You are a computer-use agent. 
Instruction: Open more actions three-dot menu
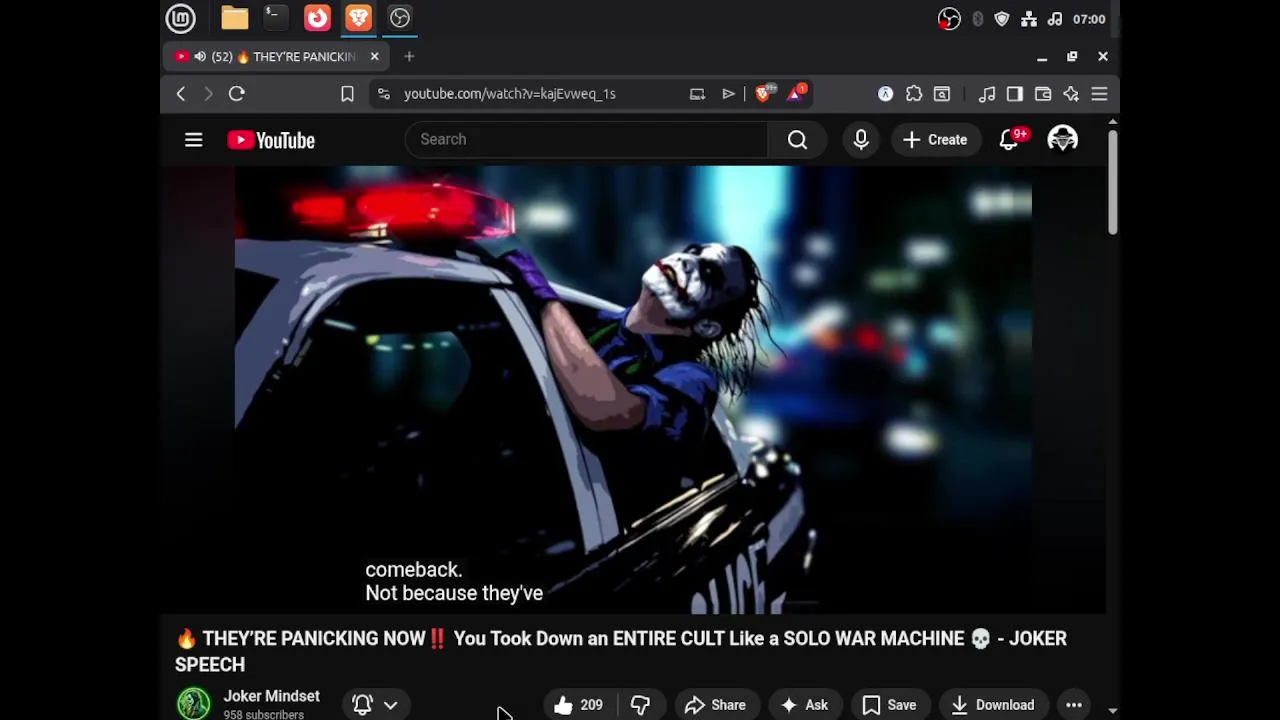[1074, 705]
